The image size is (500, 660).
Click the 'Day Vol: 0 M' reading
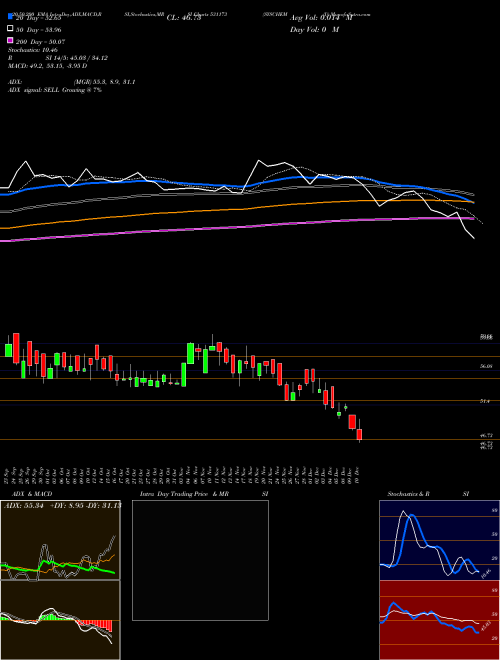314,29
